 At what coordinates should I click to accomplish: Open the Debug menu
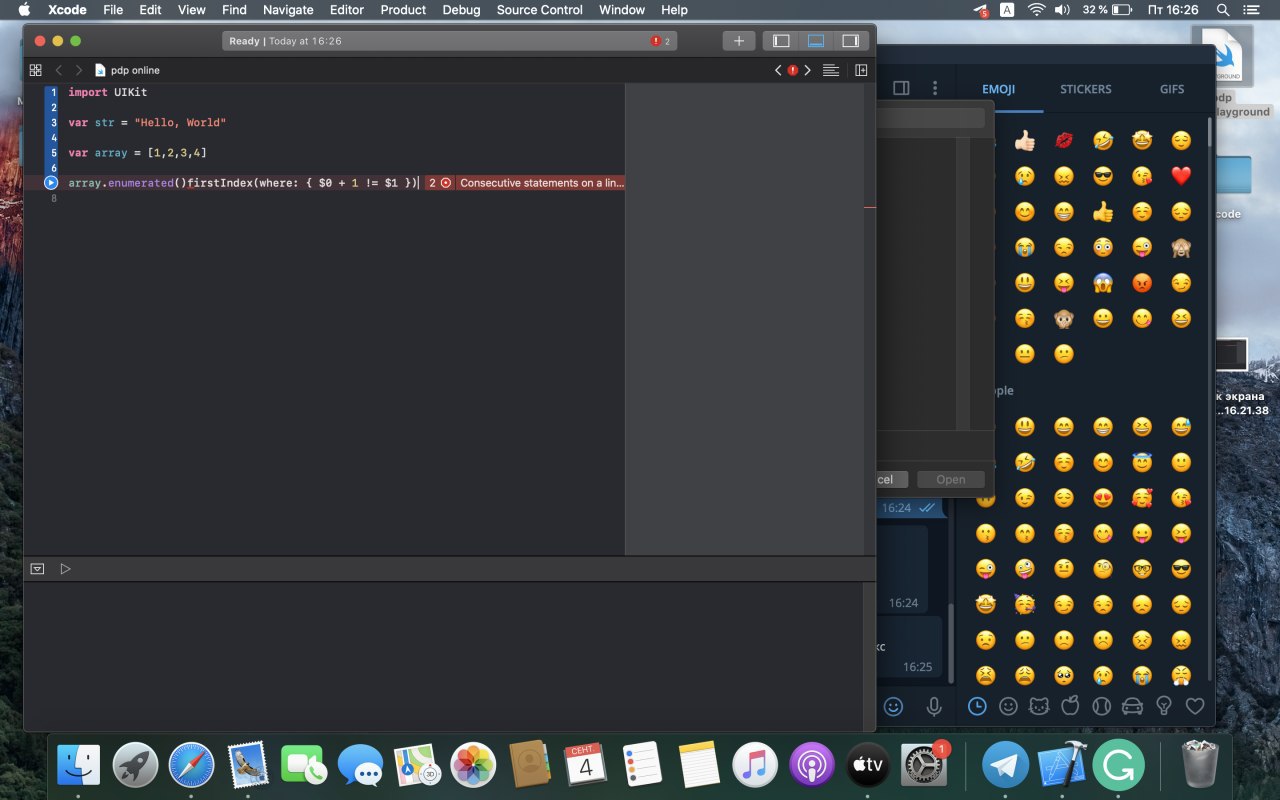click(x=461, y=10)
